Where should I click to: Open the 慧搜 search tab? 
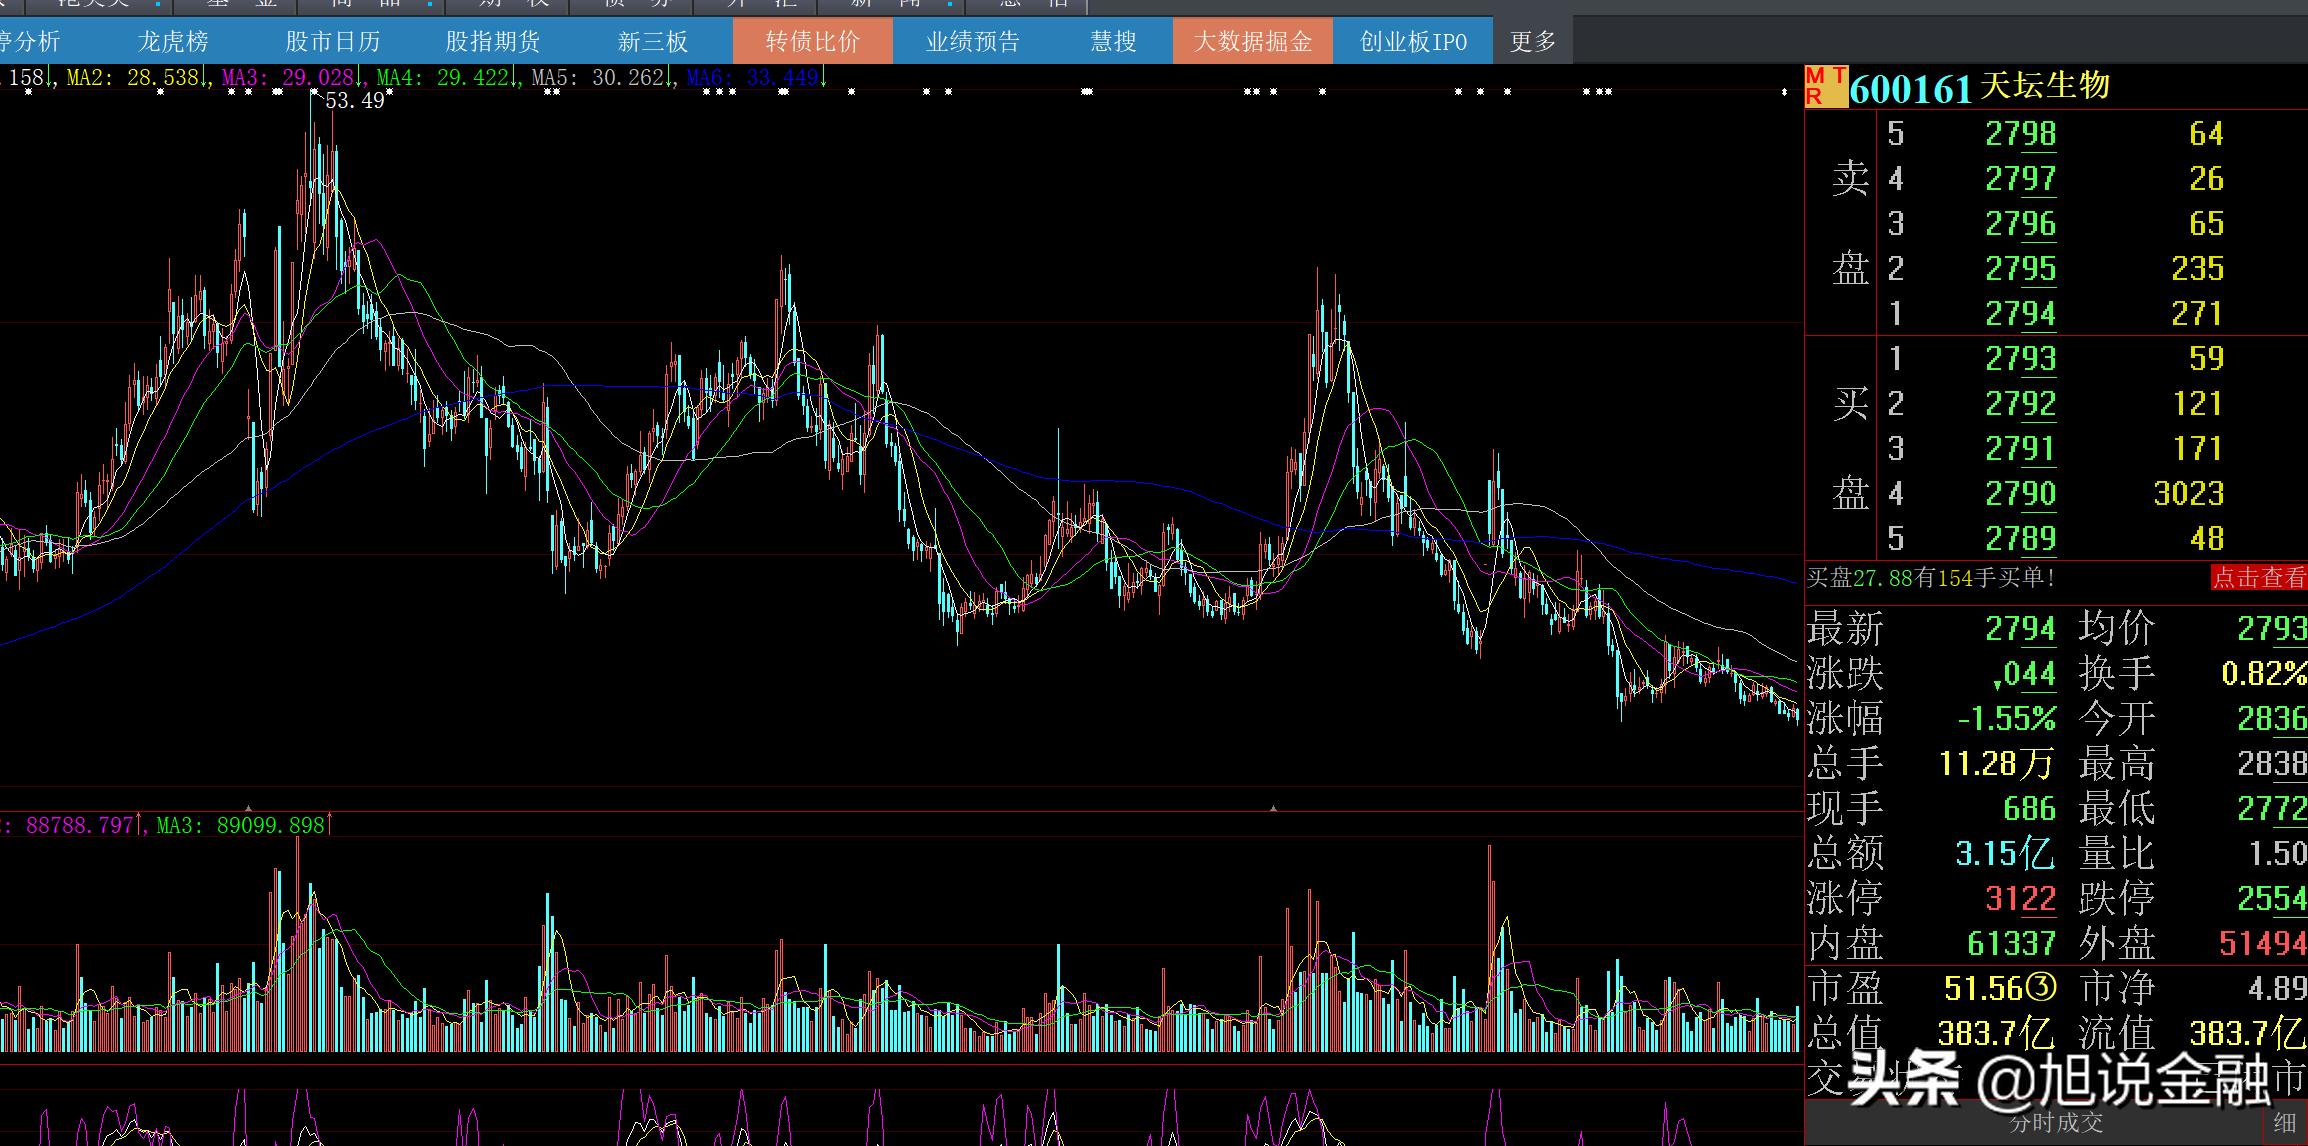click(1112, 41)
